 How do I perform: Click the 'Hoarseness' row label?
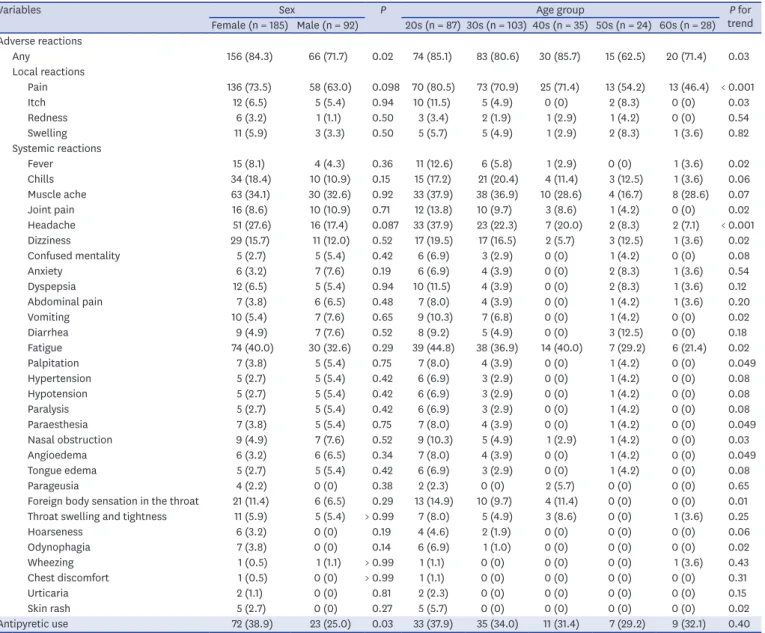tap(55, 532)
